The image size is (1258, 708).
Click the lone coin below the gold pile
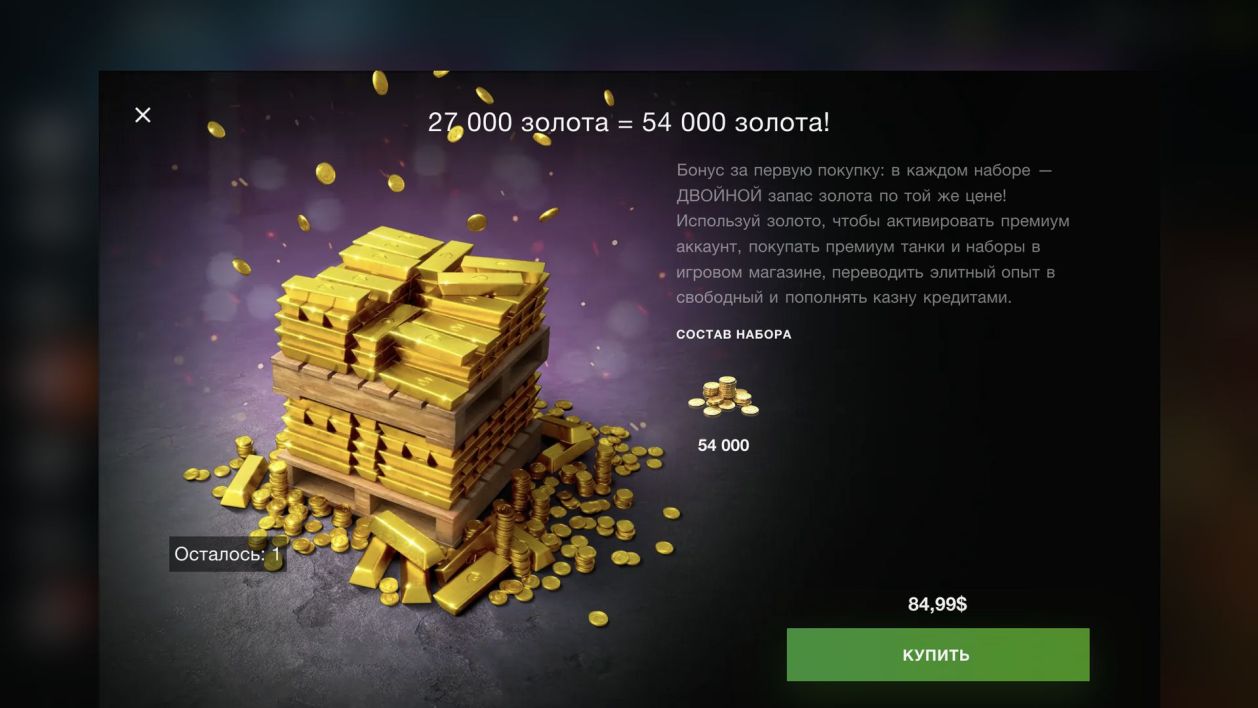click(598, 618)
